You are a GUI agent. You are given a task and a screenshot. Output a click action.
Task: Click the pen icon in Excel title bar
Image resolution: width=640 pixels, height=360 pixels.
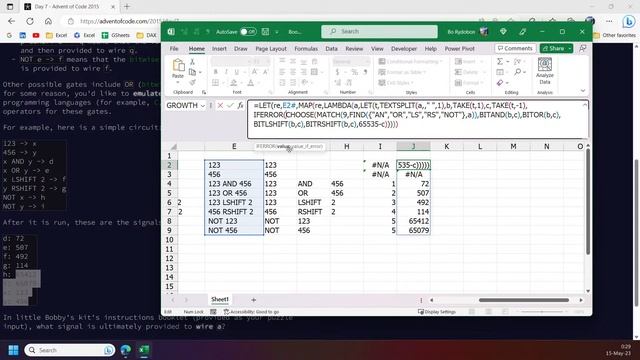click(x=522, y=31)
